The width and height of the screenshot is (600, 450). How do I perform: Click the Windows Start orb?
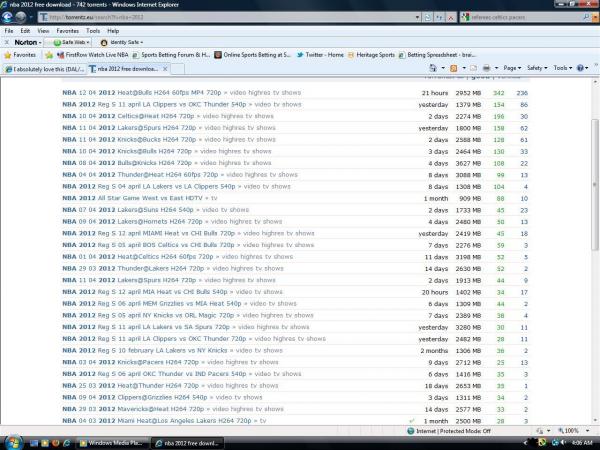12,442
